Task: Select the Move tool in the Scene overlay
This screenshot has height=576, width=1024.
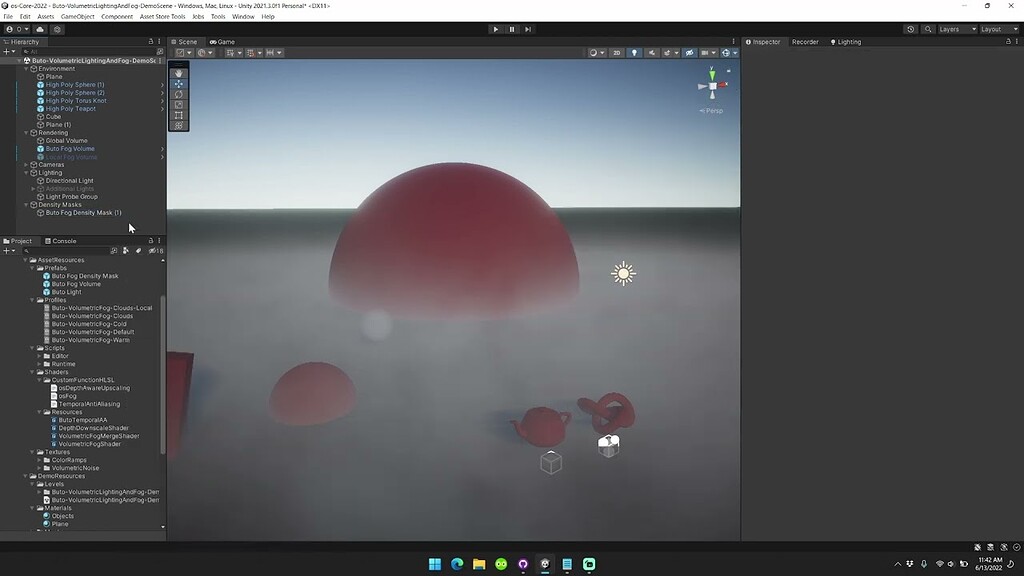Action: [x=178, y=84]
